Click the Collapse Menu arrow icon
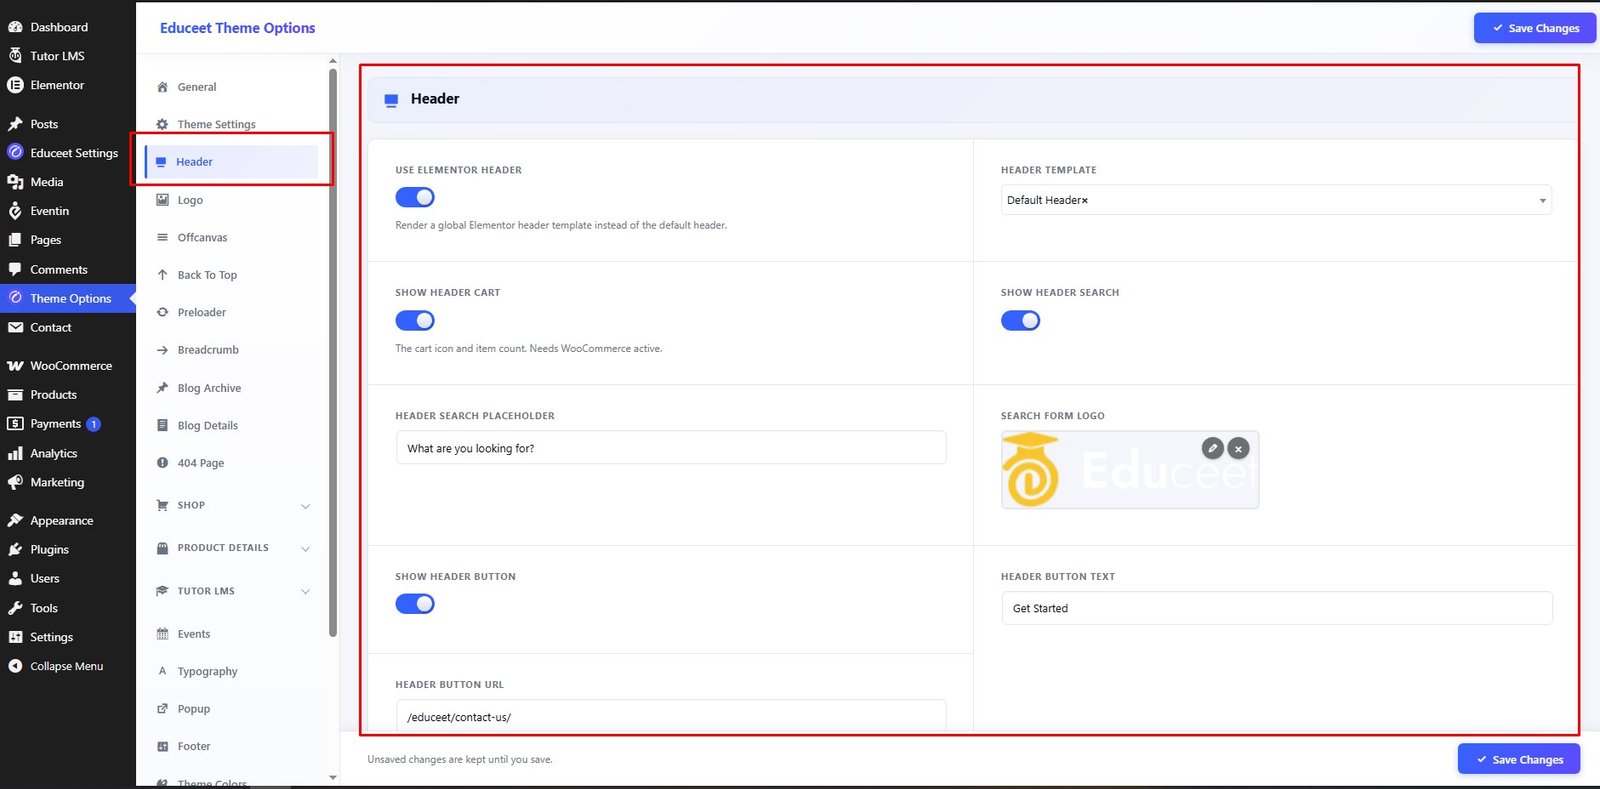Screen dimensions: 1600x789 [x=15, y=666]
